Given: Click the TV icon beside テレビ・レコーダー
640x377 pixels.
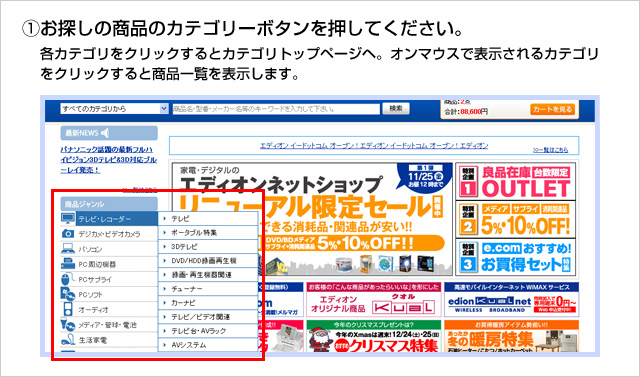Looking at the screenshot, I should pos(68,219).
